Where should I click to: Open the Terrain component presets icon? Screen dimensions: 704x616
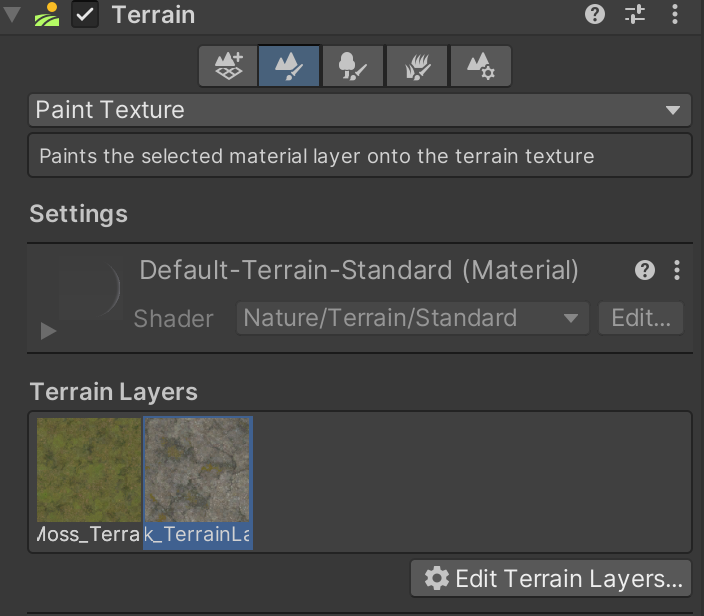coord(636,15)
